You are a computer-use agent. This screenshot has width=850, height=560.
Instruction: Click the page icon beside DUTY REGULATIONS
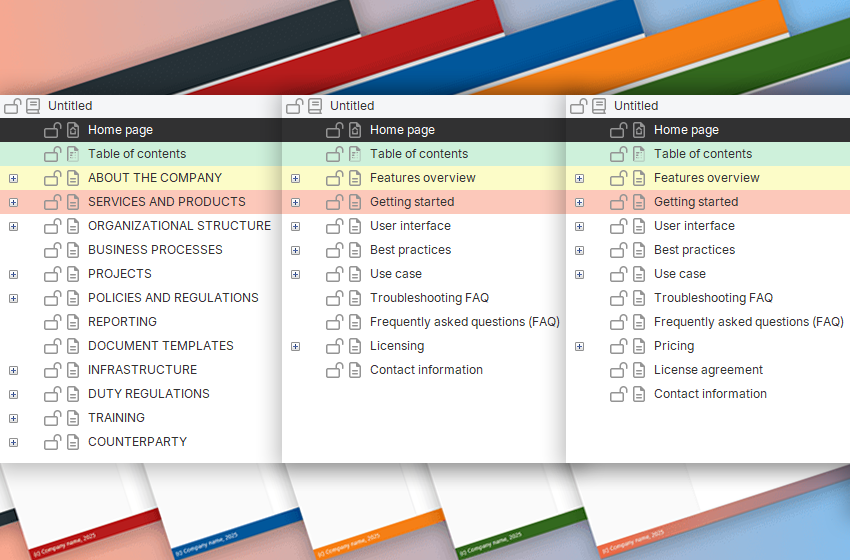pyautogui.click(x=73, y=394)
